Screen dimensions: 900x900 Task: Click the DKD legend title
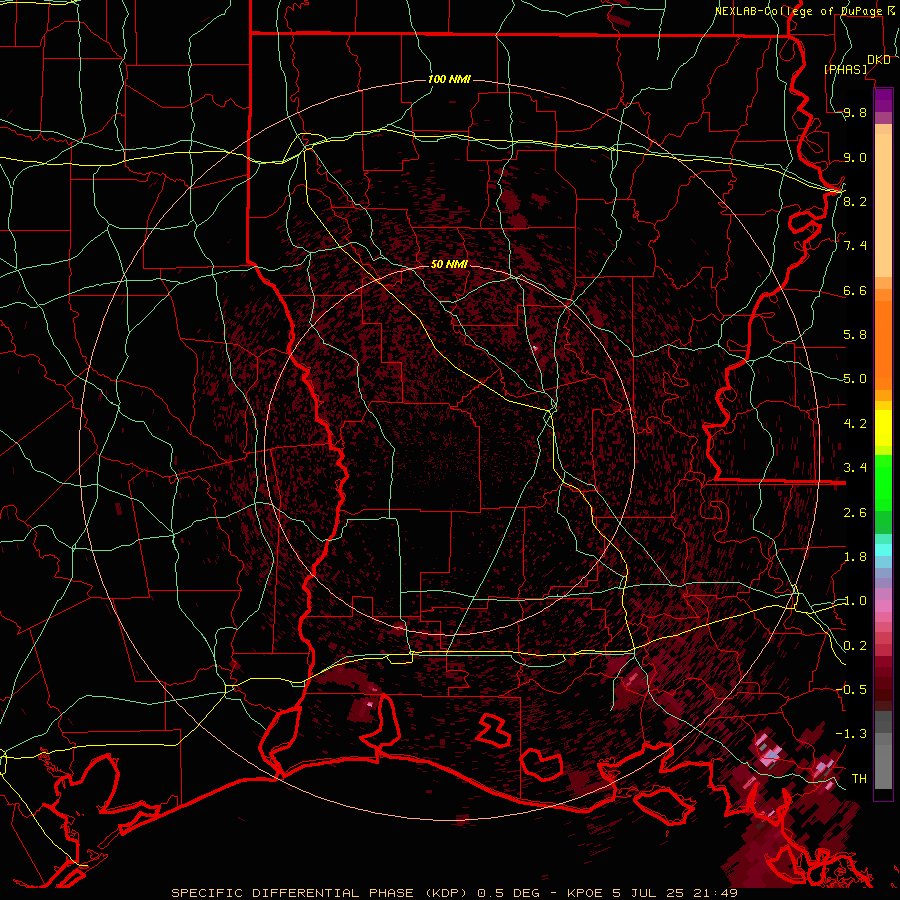(x=879, y=60)
